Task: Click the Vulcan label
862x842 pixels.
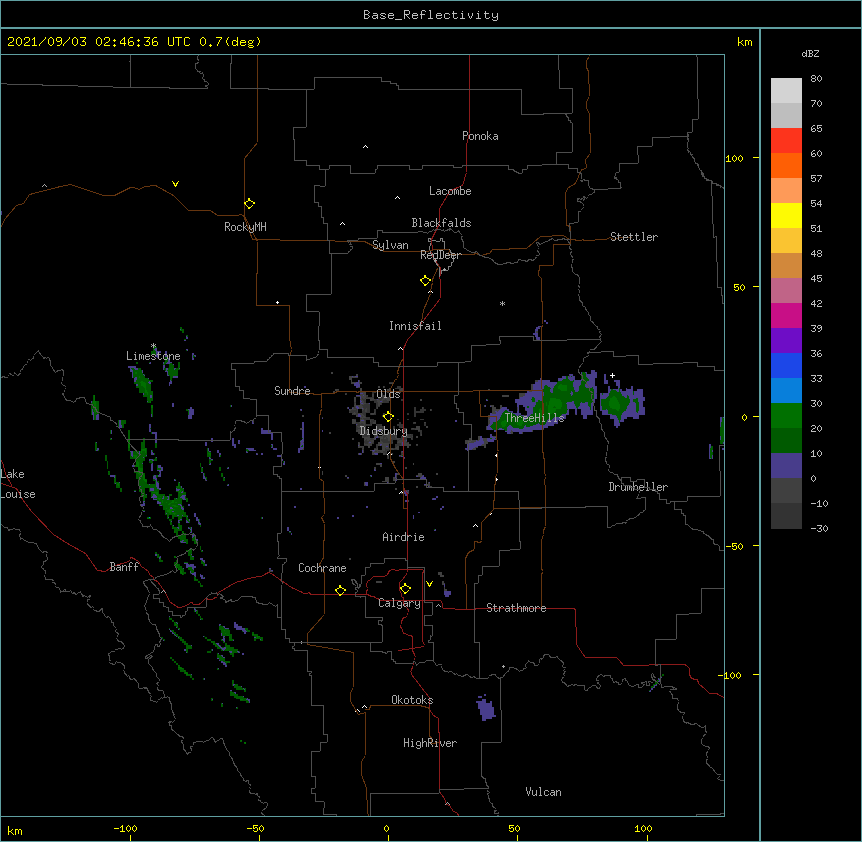Action: tap(543, 792)
